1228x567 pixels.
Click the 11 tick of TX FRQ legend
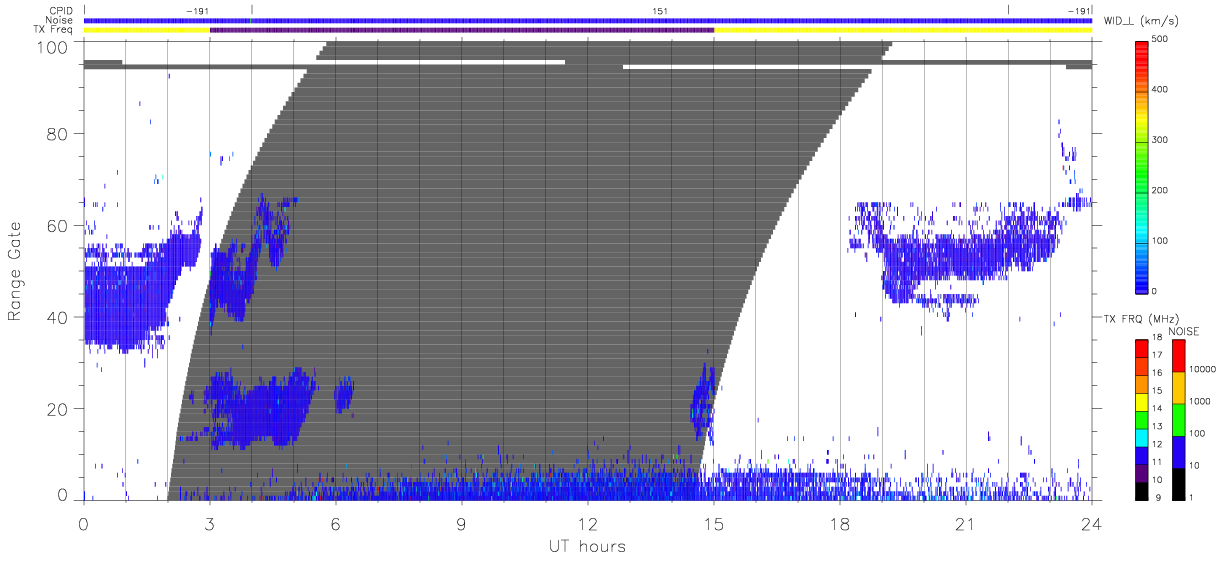(x=1157, y=462)
